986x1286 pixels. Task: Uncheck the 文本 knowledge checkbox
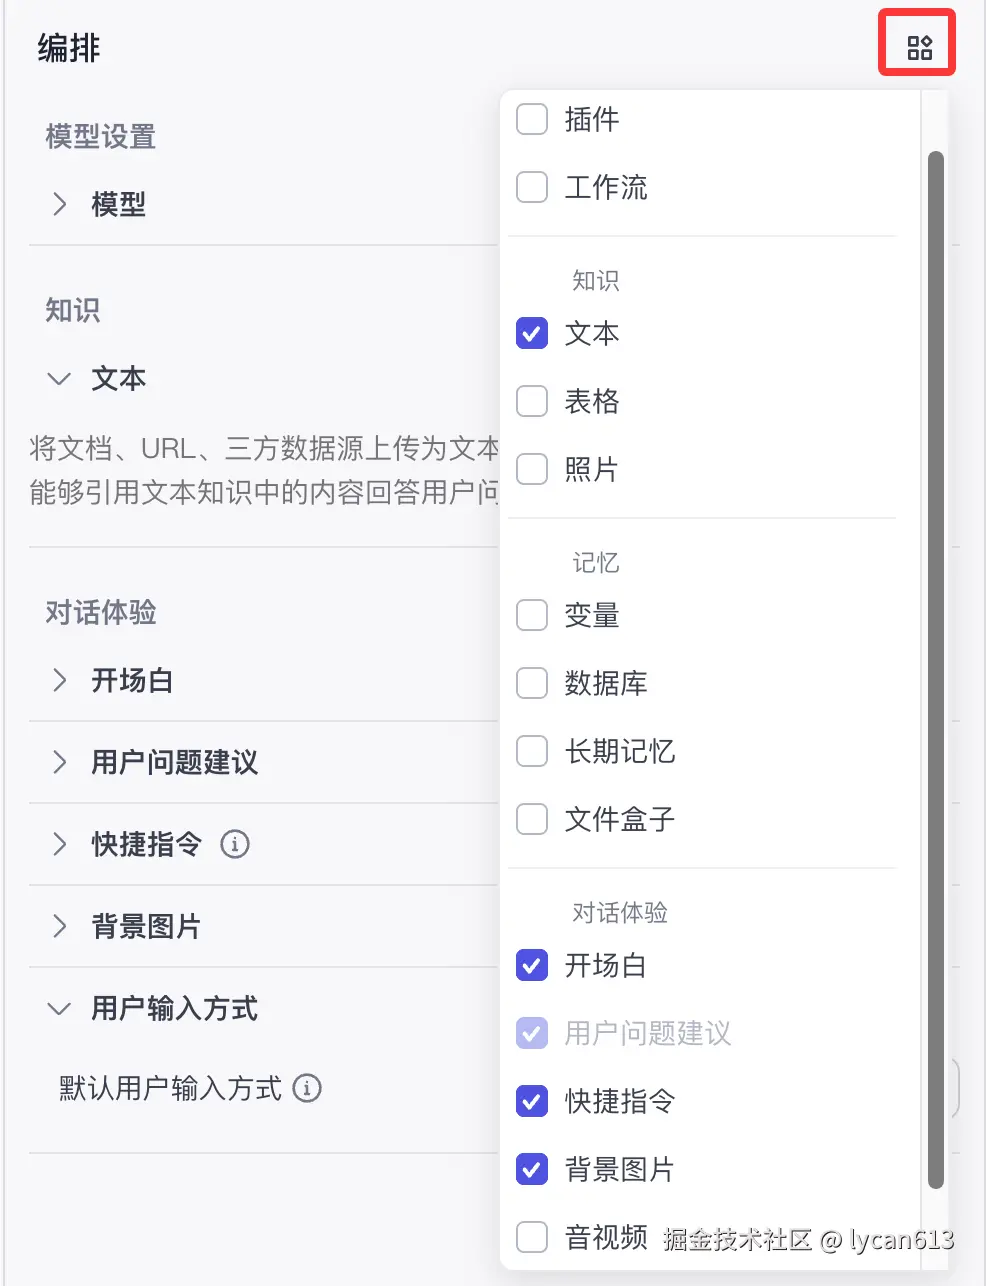(532, 333)
